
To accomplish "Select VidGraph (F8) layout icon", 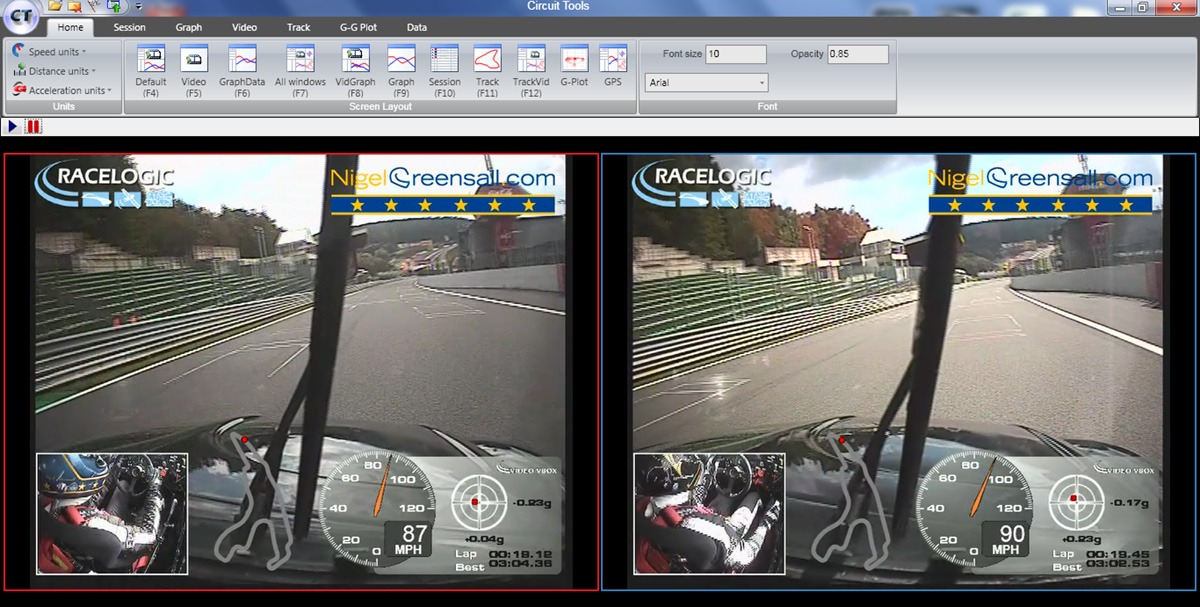I will [355, 60].
